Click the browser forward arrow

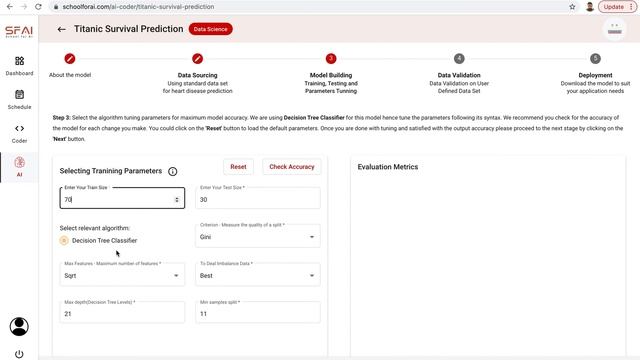(x=24, y=7)
